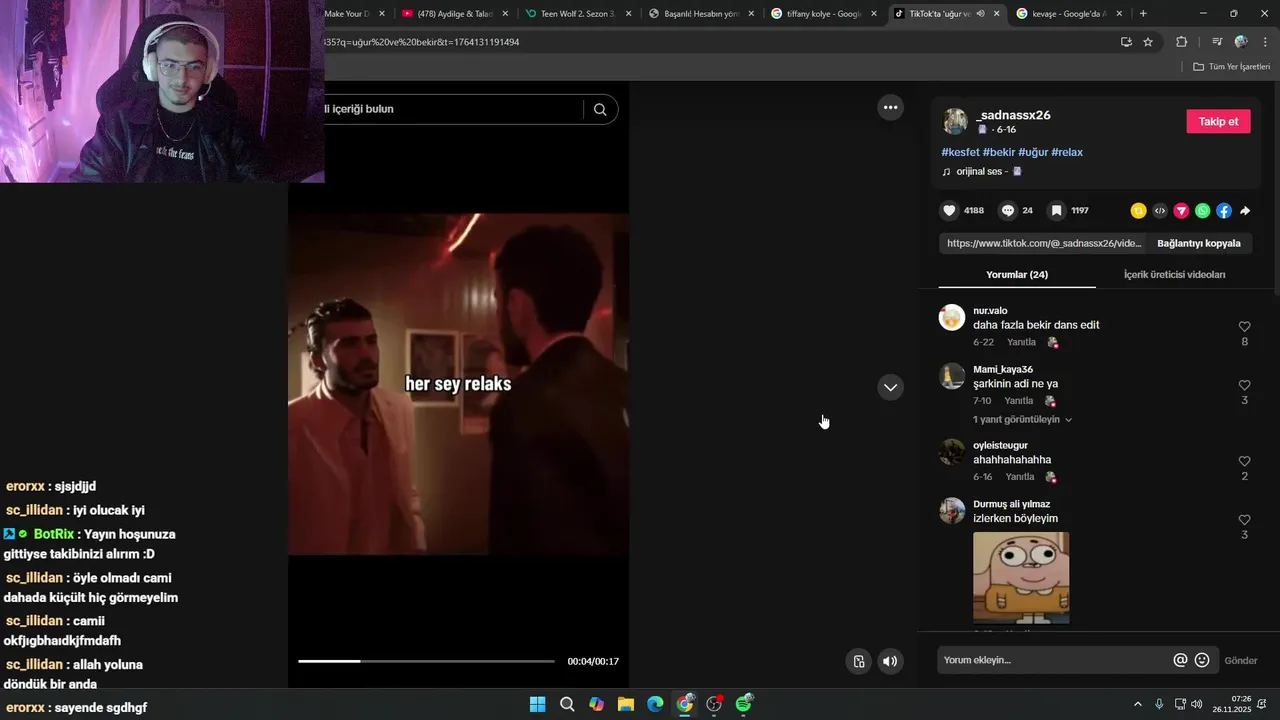Click the #bekir hashtag
Image resolution: width=1280 pixels, height=720 pixels.
coord(999,152)
